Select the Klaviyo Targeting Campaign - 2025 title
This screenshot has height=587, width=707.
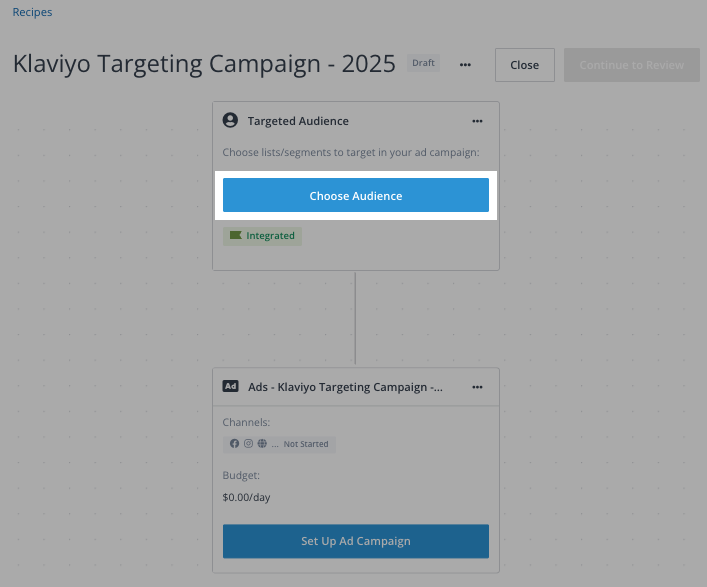point(204,64)
